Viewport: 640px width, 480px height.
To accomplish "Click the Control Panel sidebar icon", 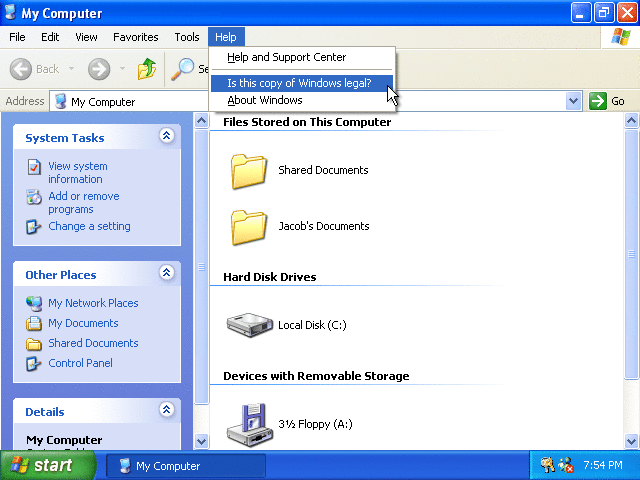I will click(33, 364).
